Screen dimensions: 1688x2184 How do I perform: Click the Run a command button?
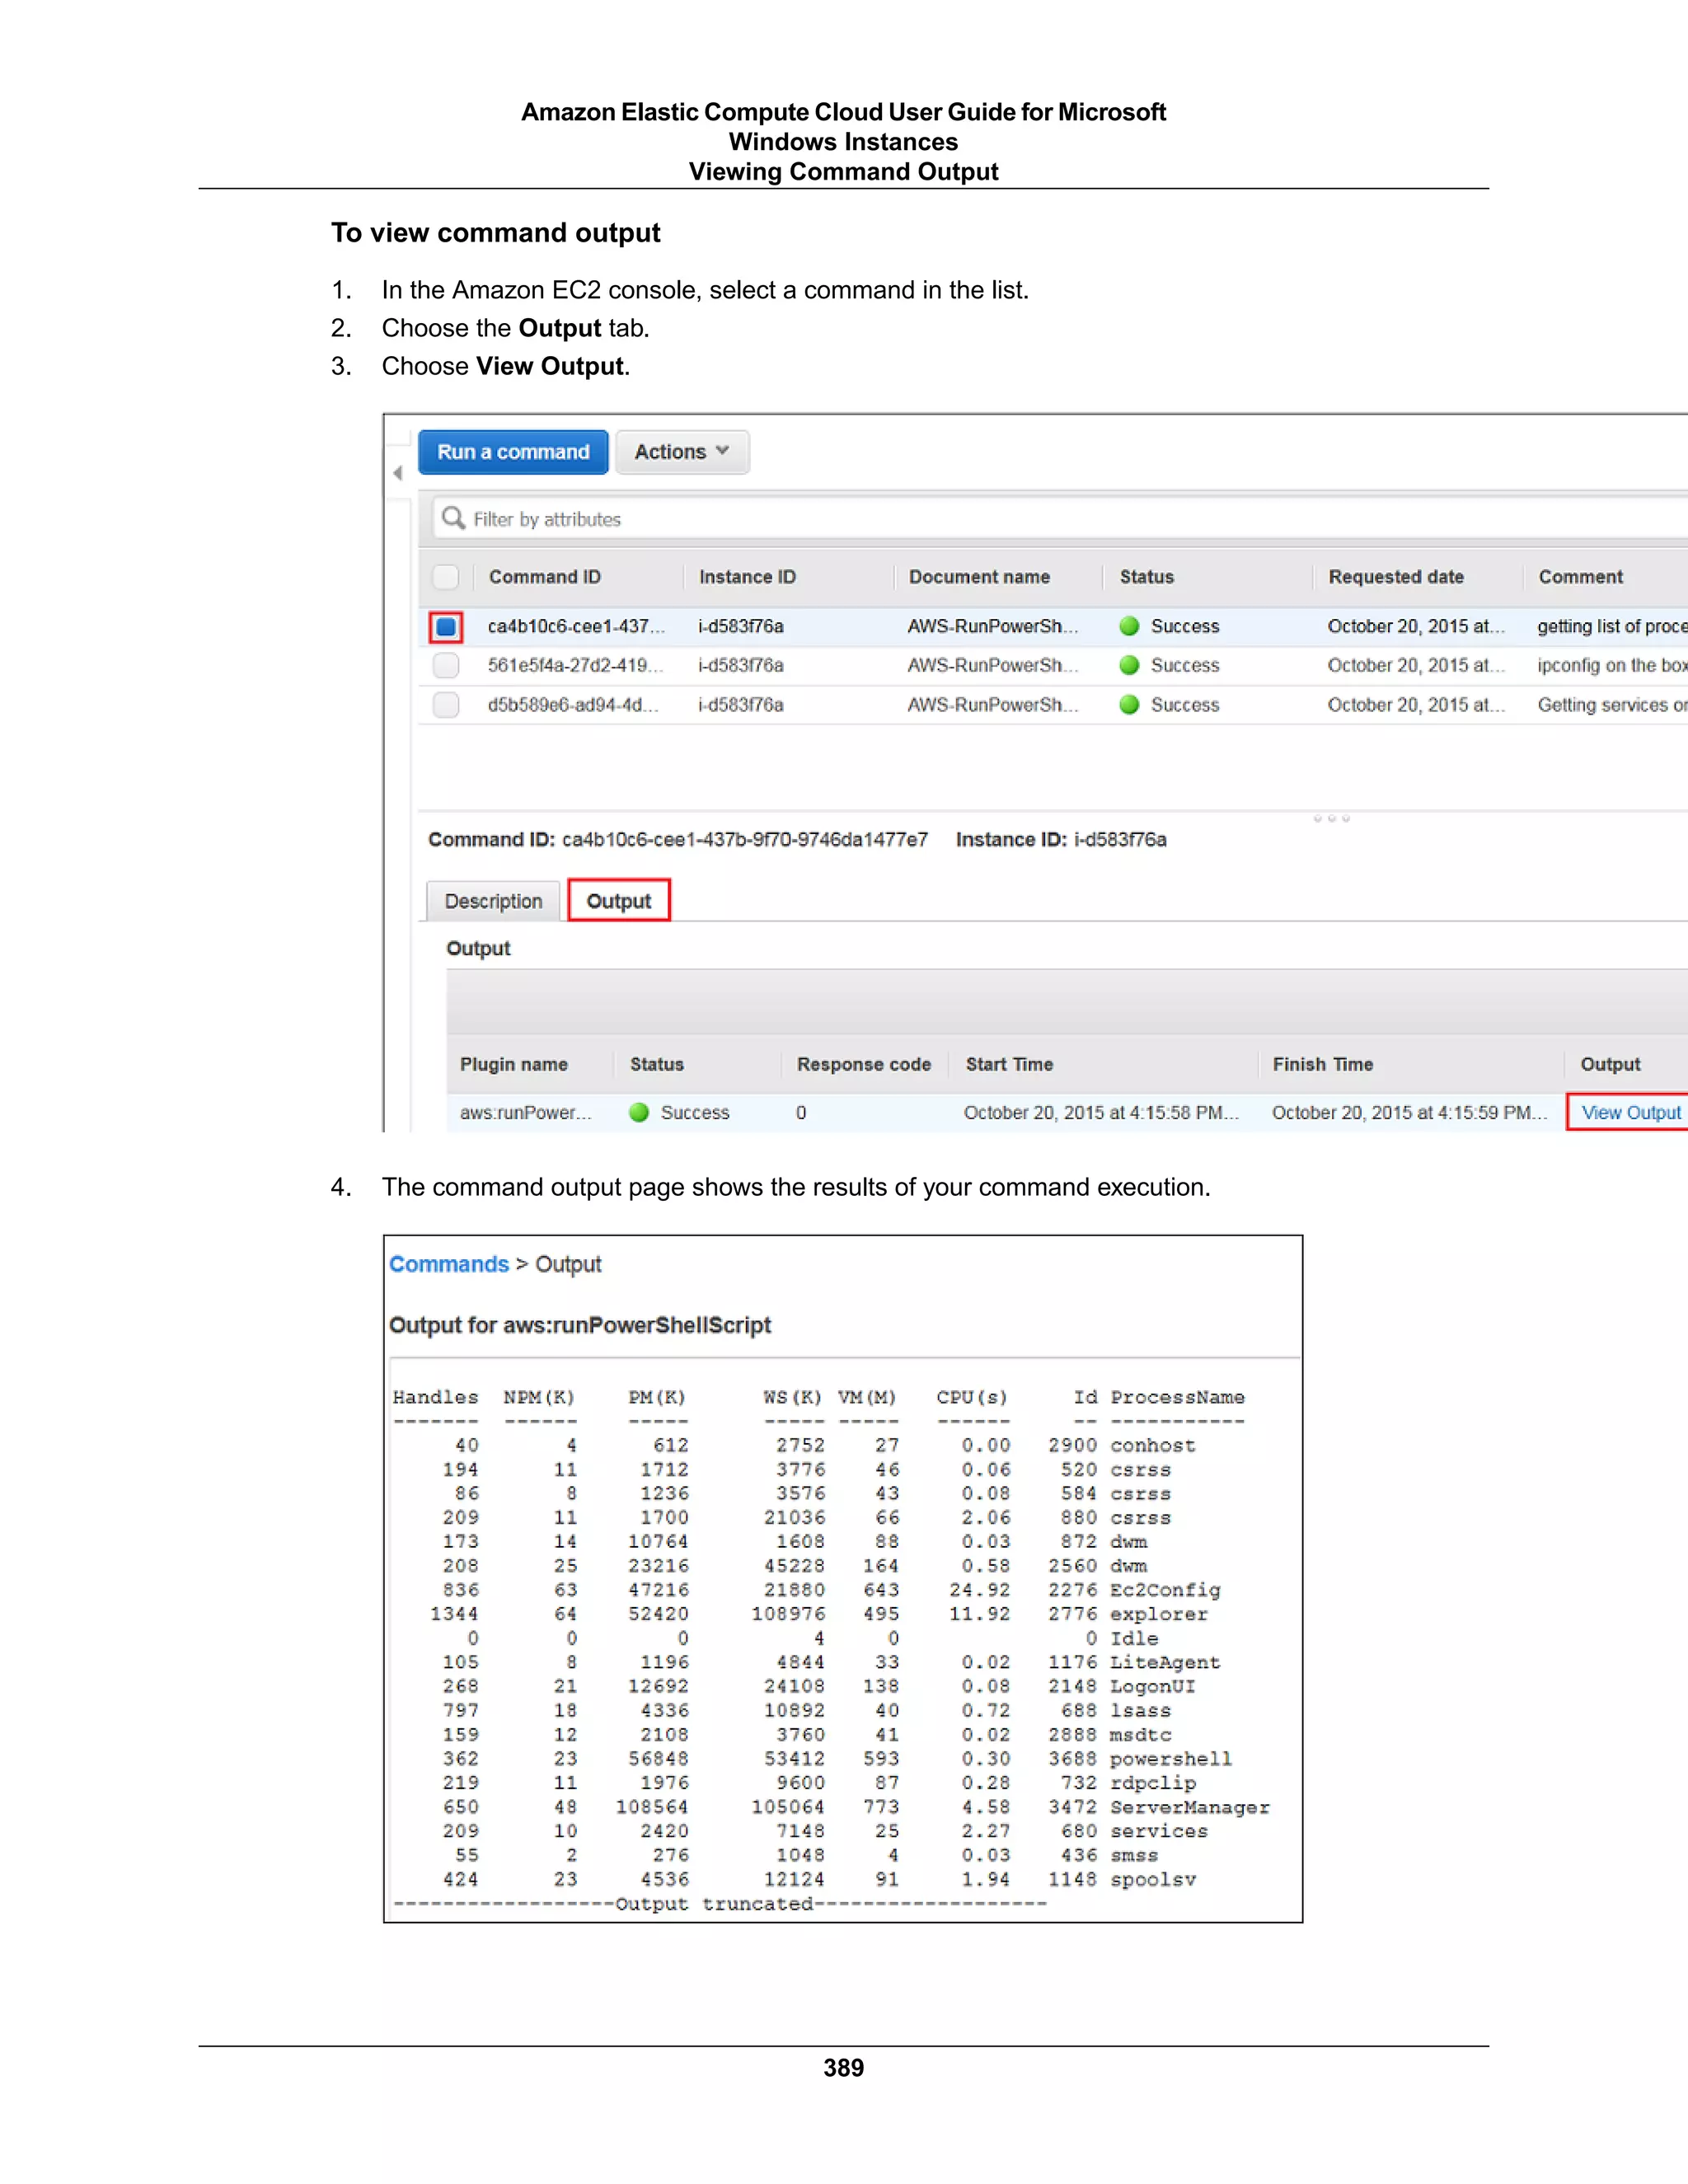click(x=513, y=452)
